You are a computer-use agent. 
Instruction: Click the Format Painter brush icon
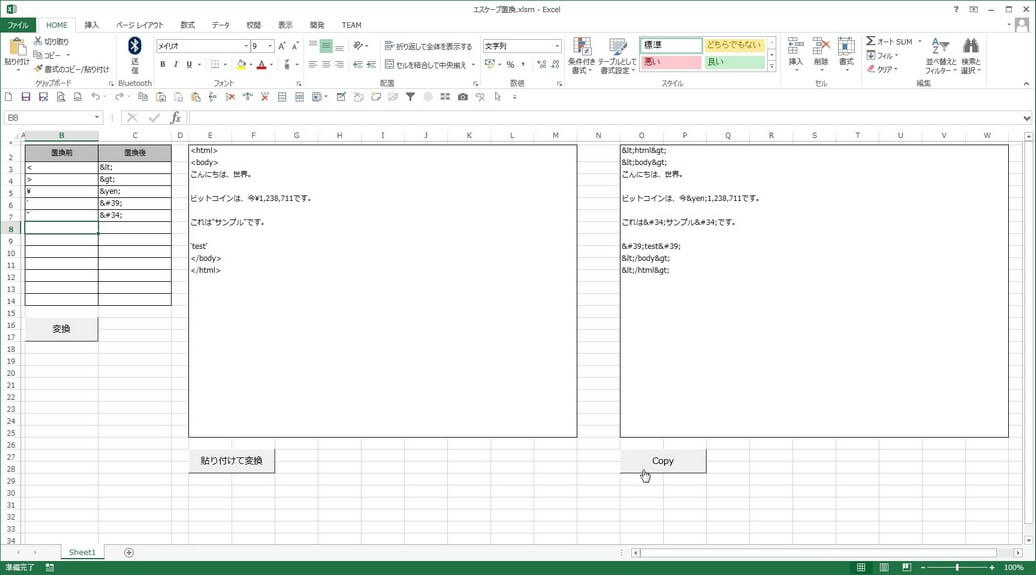(39, 69)
